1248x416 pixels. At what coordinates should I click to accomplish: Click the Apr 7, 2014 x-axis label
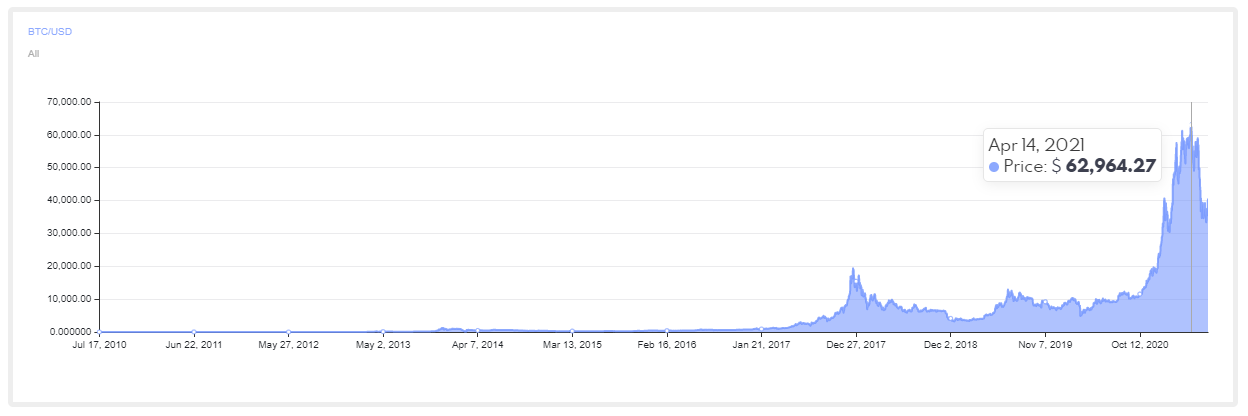pyautogui.click(x=478, y=344)
